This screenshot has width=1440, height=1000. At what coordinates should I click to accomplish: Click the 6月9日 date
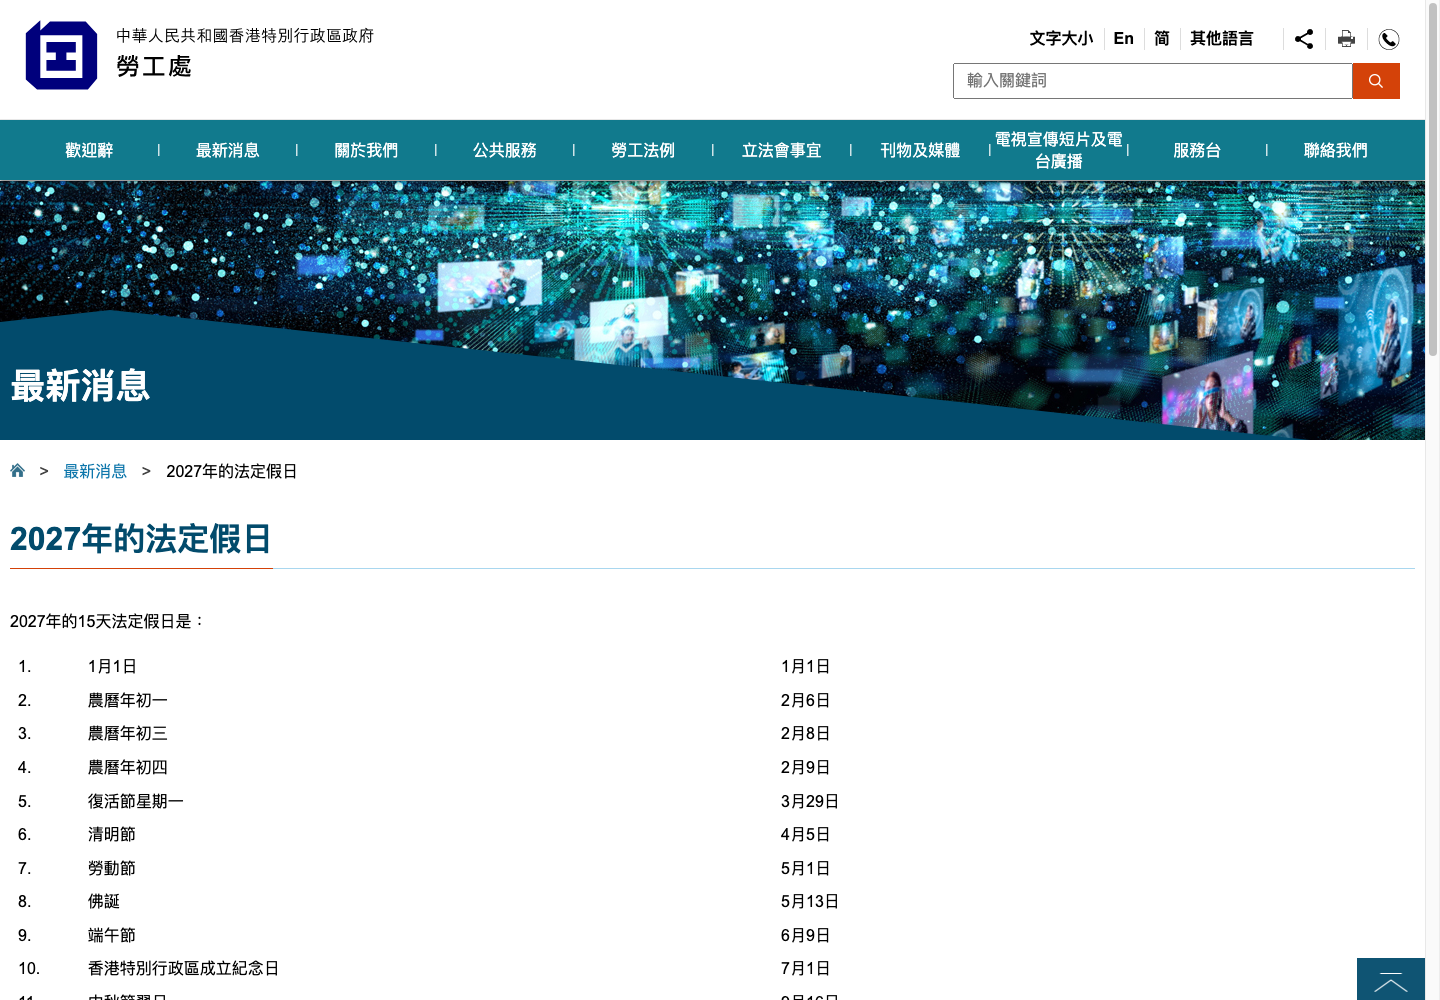[806, 935]
